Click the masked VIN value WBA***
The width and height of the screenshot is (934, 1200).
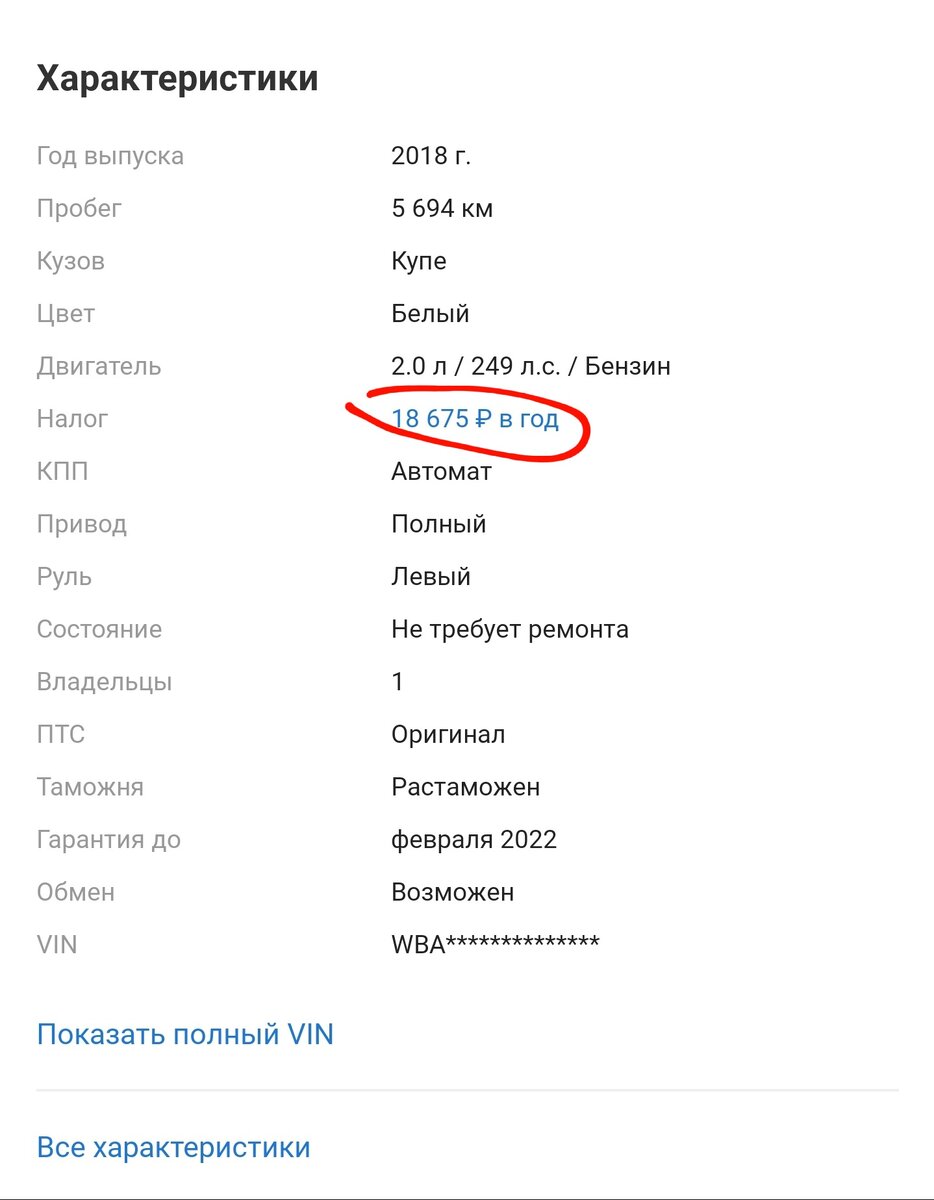coord(495,941)
